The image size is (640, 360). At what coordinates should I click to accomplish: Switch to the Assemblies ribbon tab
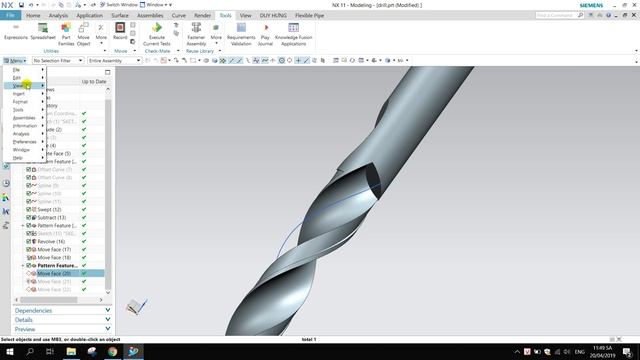click(150, 16)
